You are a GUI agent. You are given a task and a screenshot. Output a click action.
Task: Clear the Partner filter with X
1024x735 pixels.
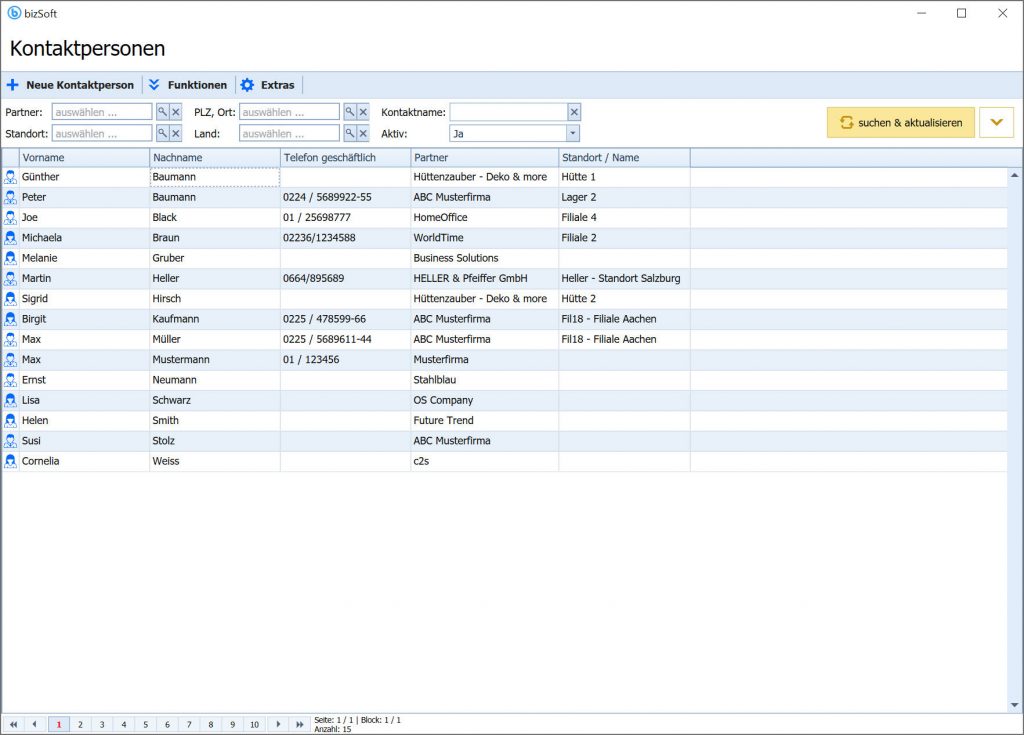[176, 112]
